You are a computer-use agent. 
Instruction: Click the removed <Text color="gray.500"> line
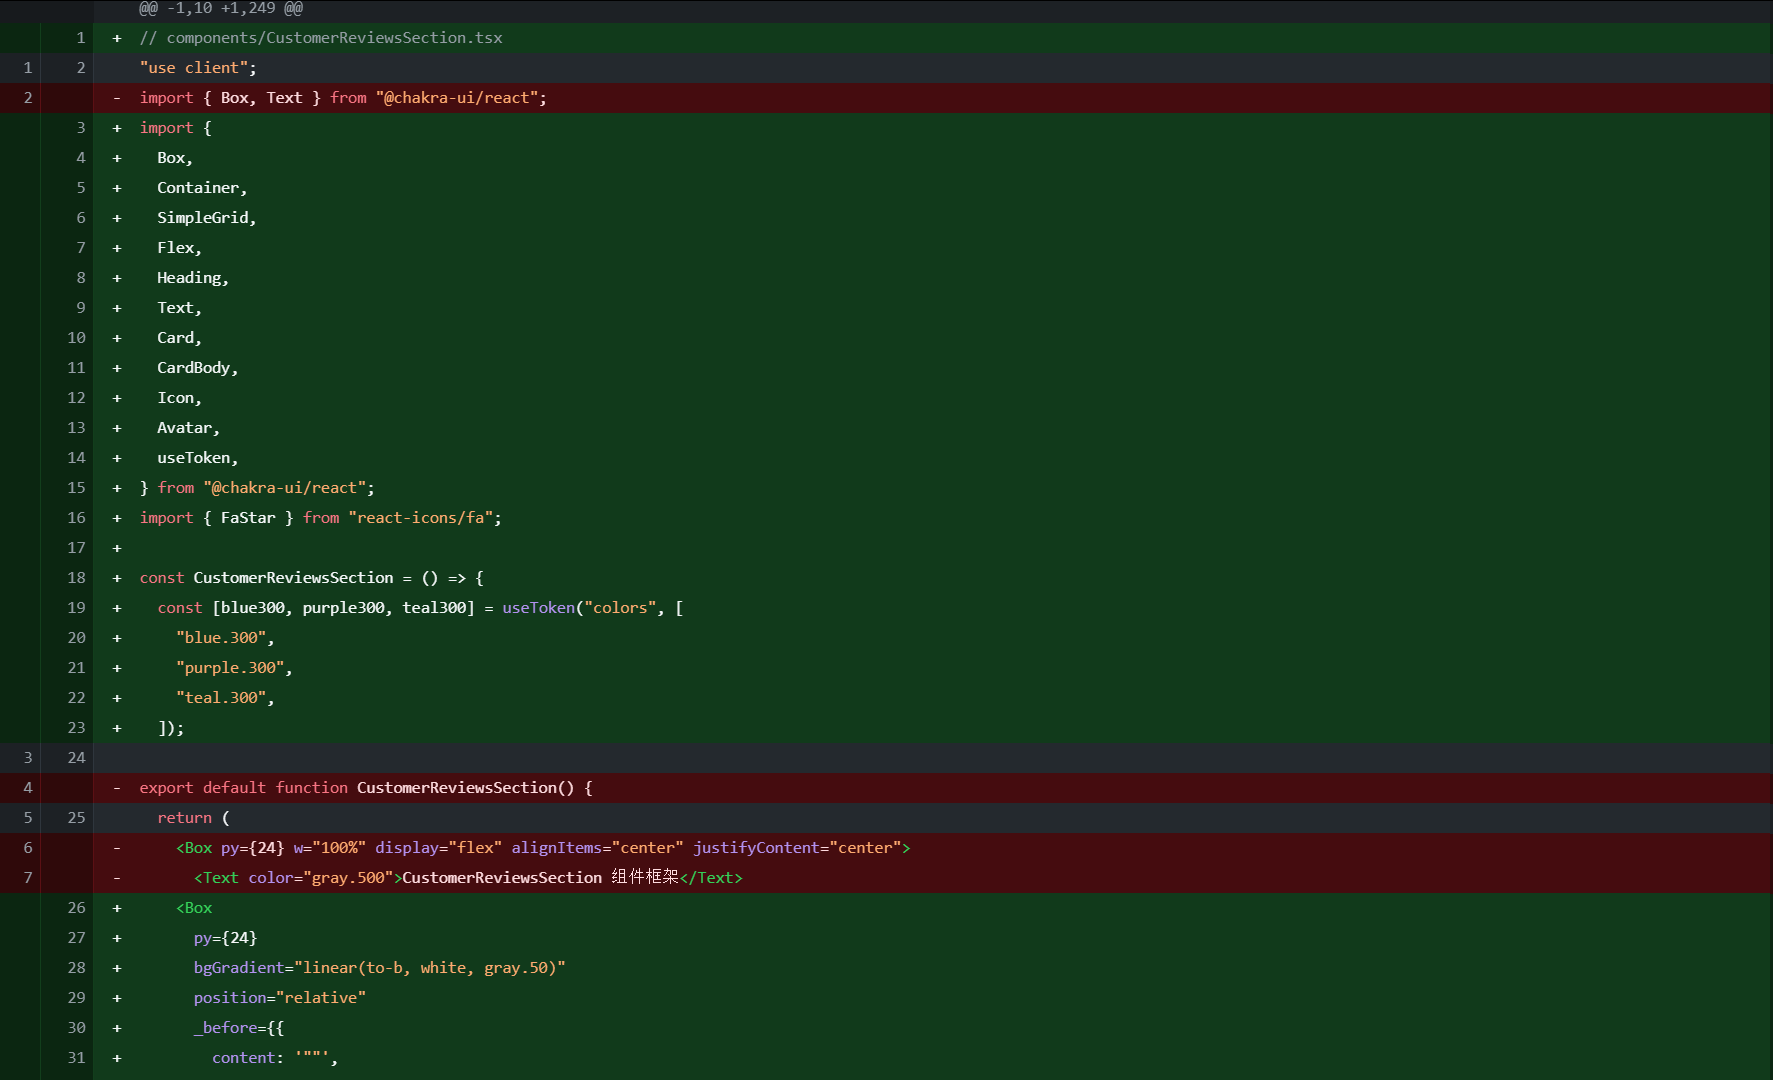coord(468,878)
